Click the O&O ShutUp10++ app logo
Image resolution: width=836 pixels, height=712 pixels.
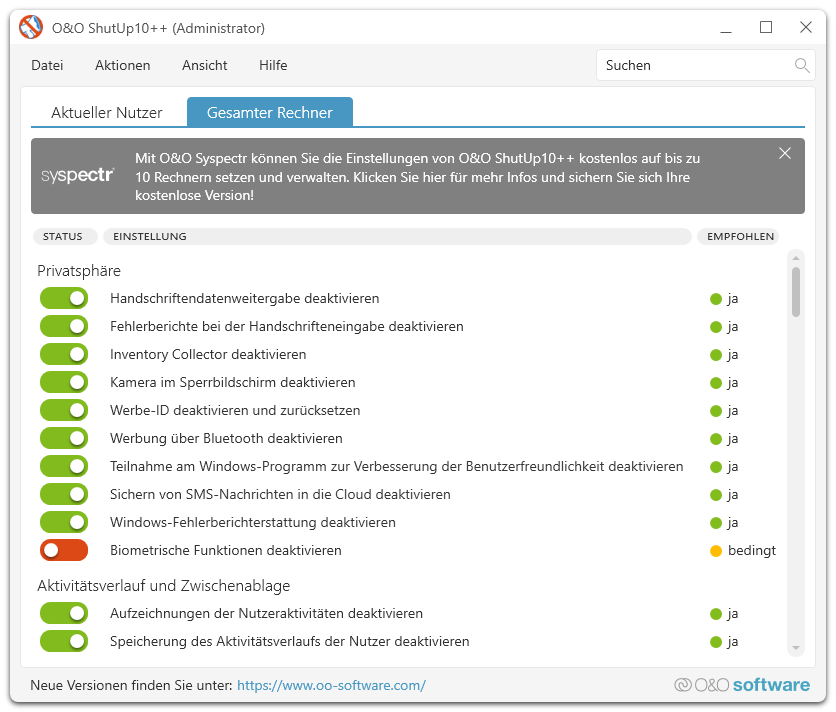pos(31,27)
